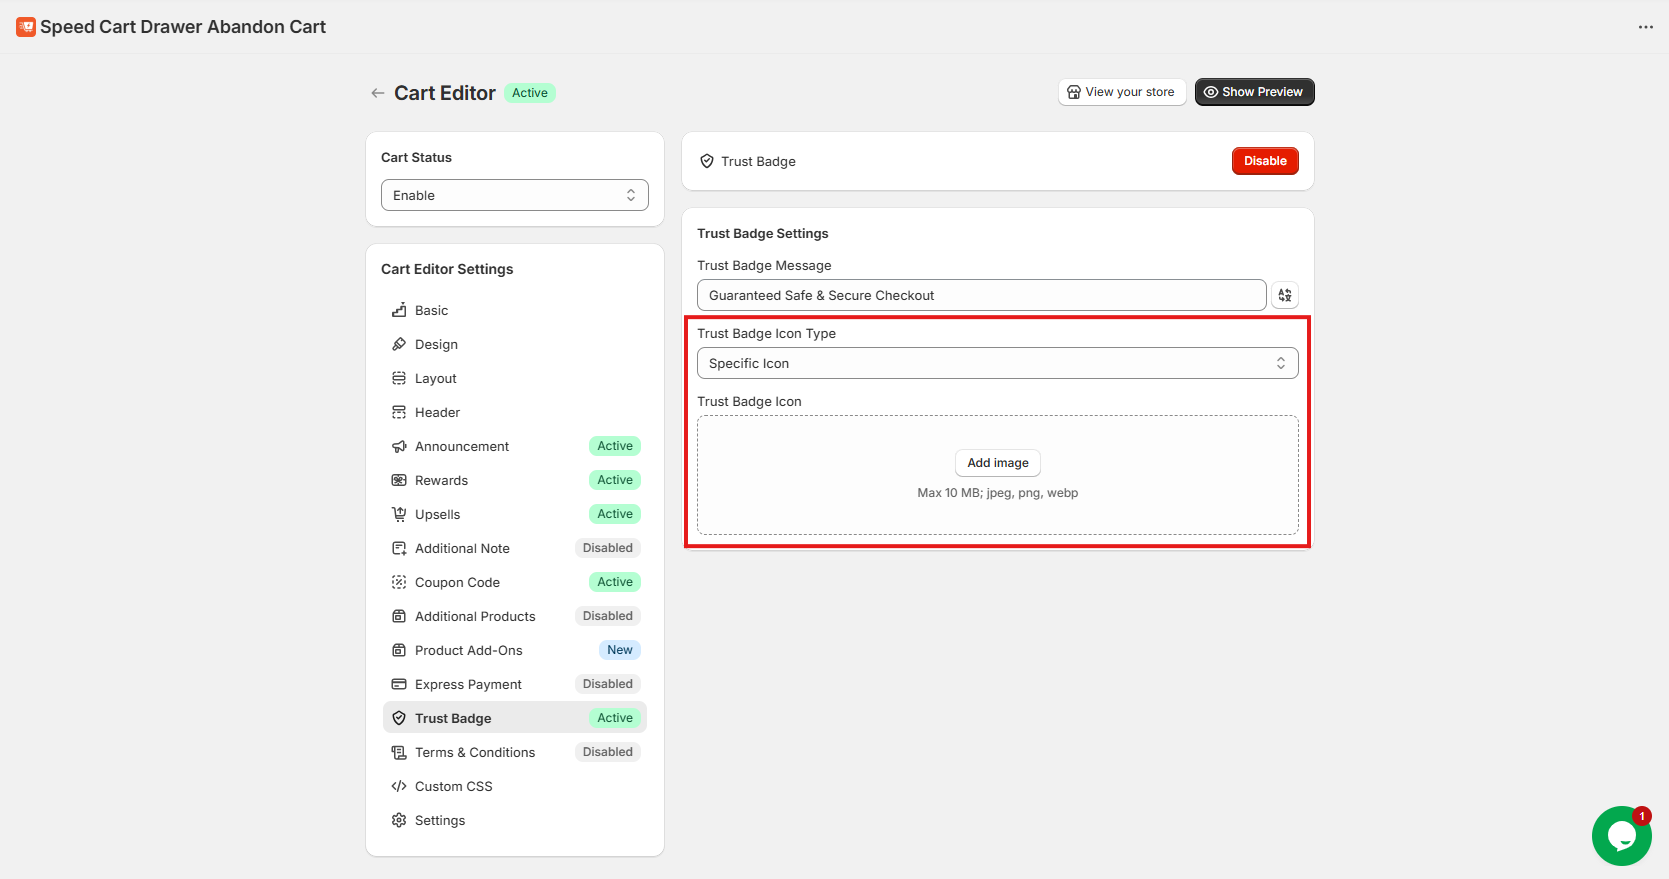The width and height of the screenshot is (1669, 879).
Task: Open Express Payment settings
Action: (468, 684)
